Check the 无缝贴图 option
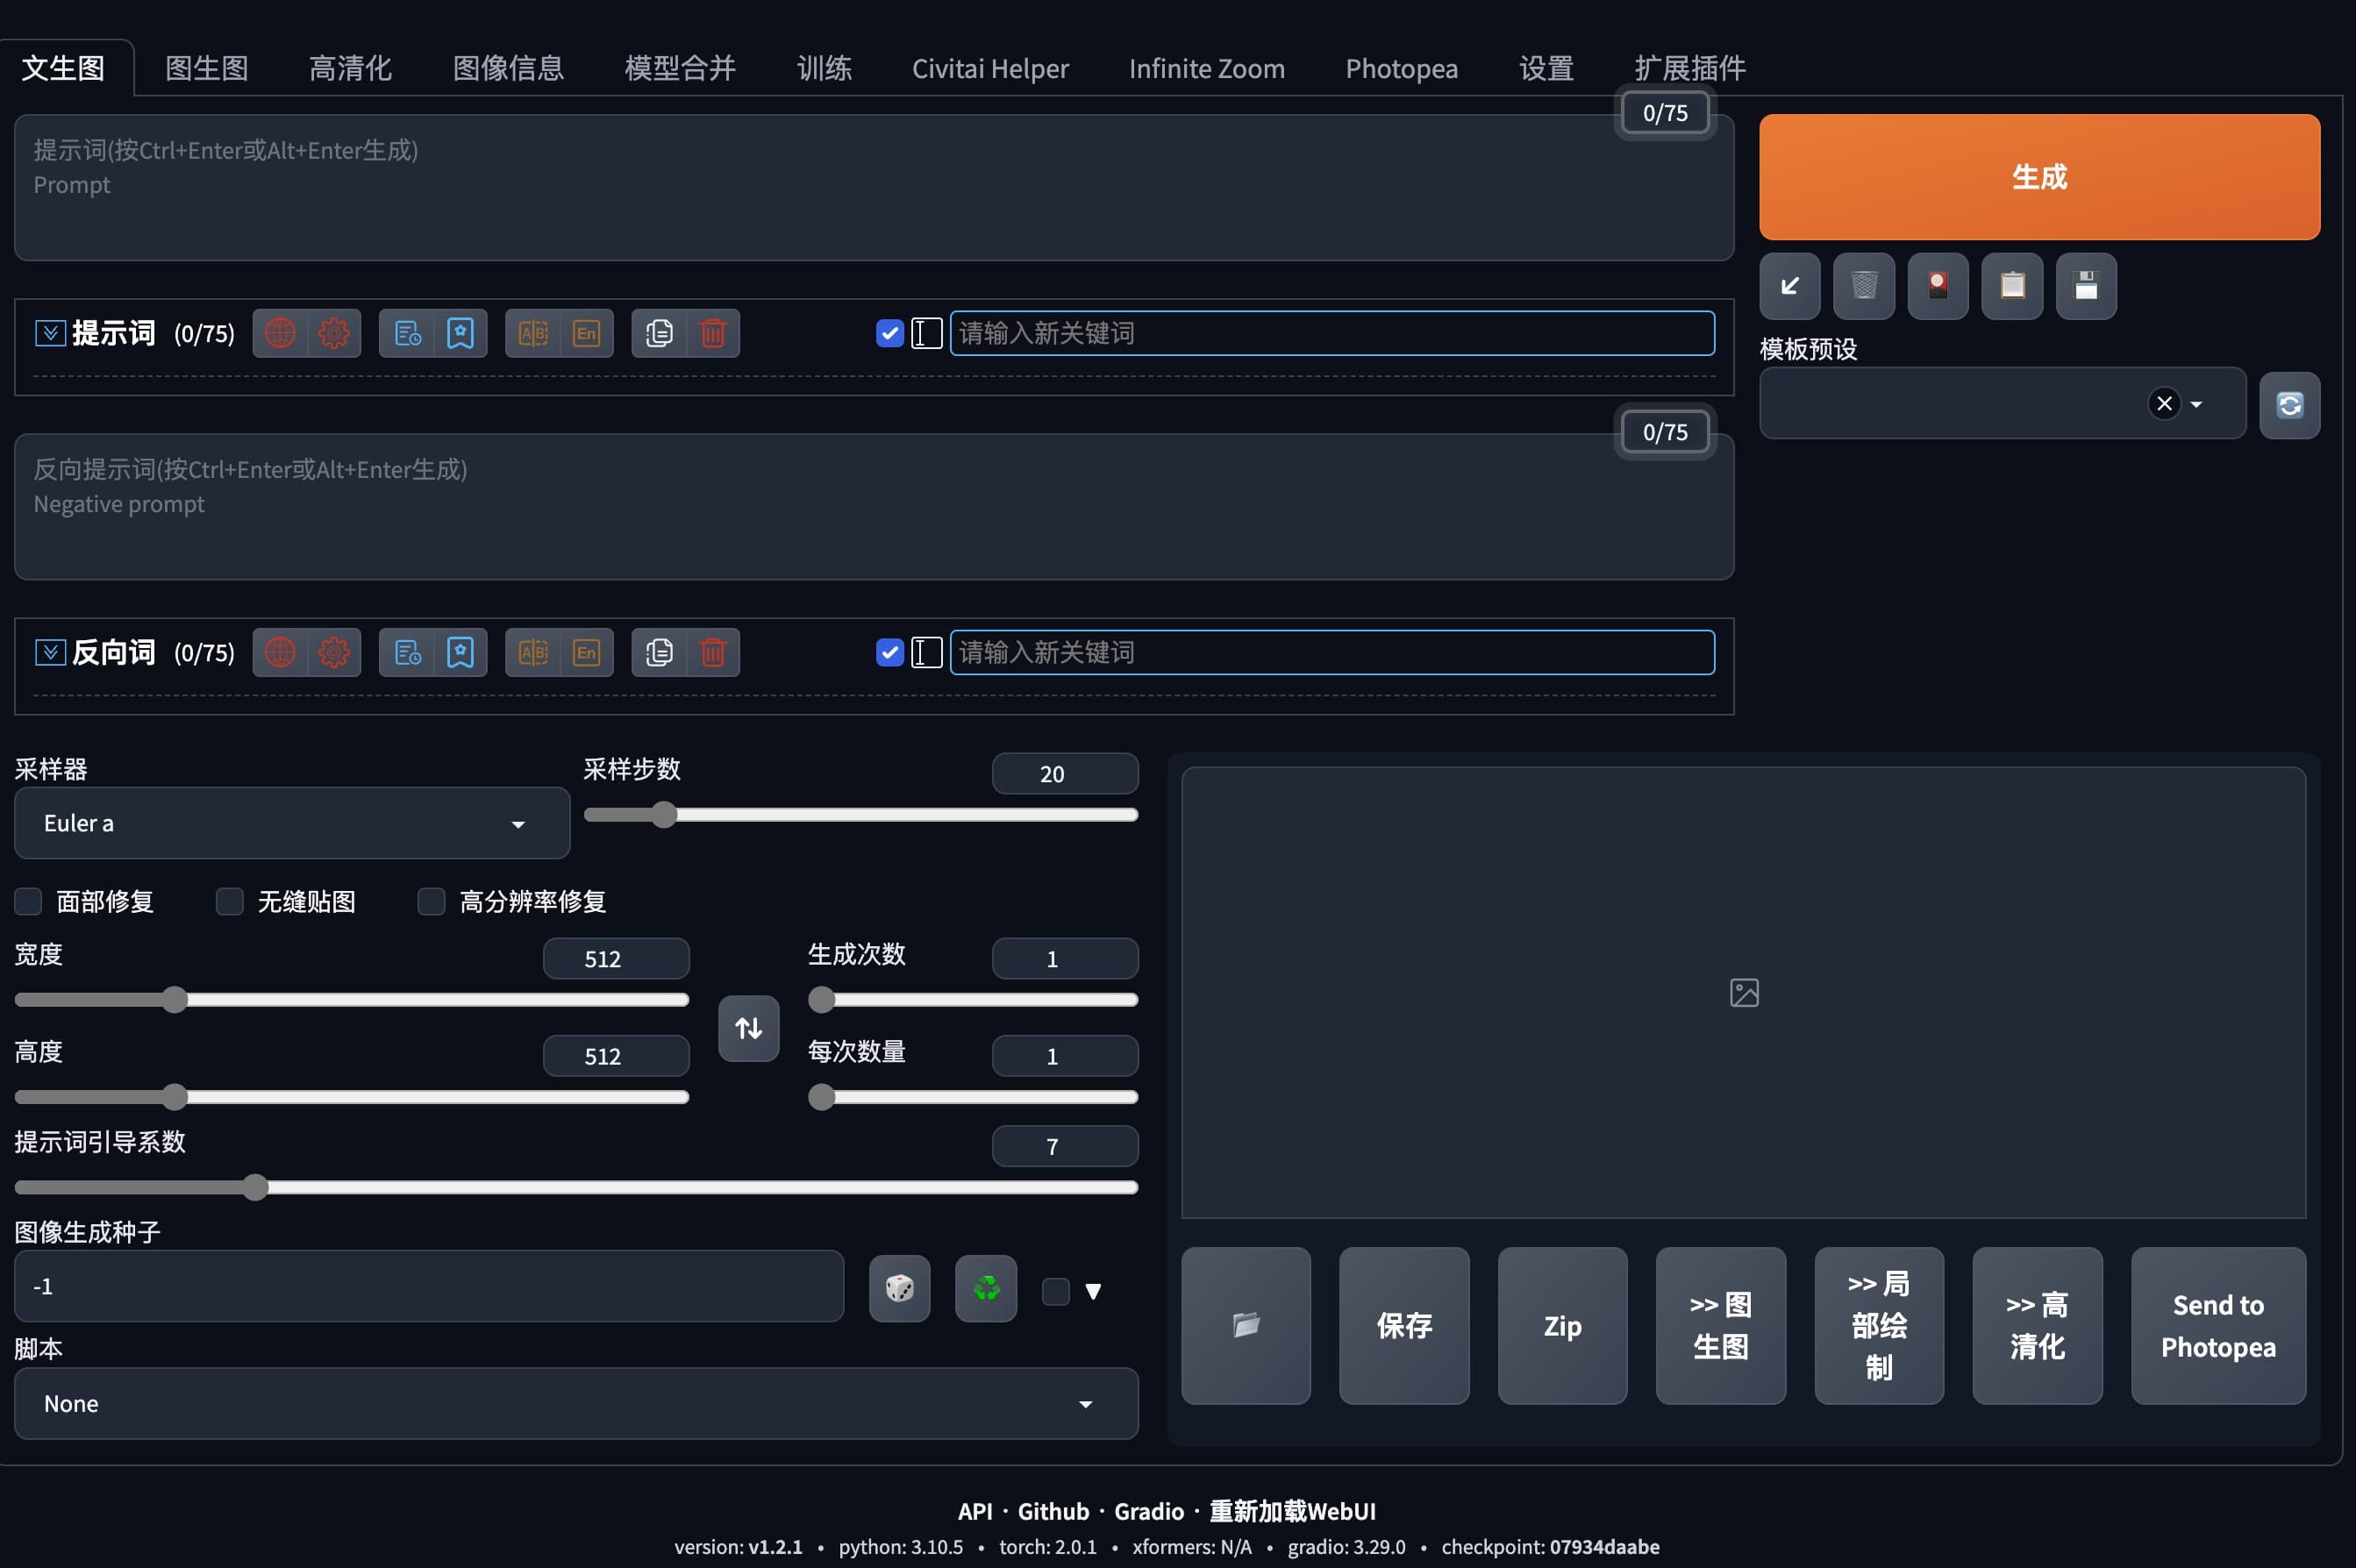This screenshot has height=1568, width=2356. (230, 901)
